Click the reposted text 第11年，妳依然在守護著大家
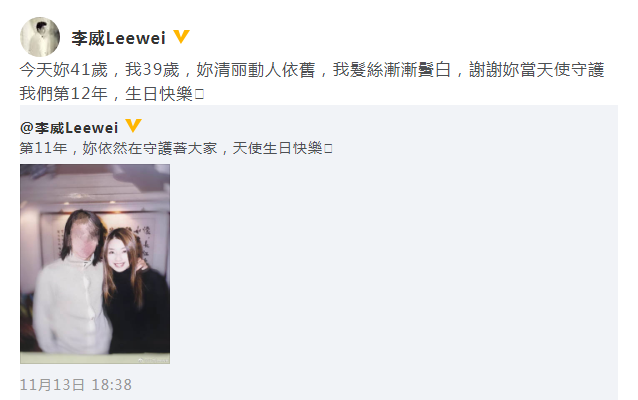Image resolution: width=638 pixels, height=400 pixels. coord(118,148)
